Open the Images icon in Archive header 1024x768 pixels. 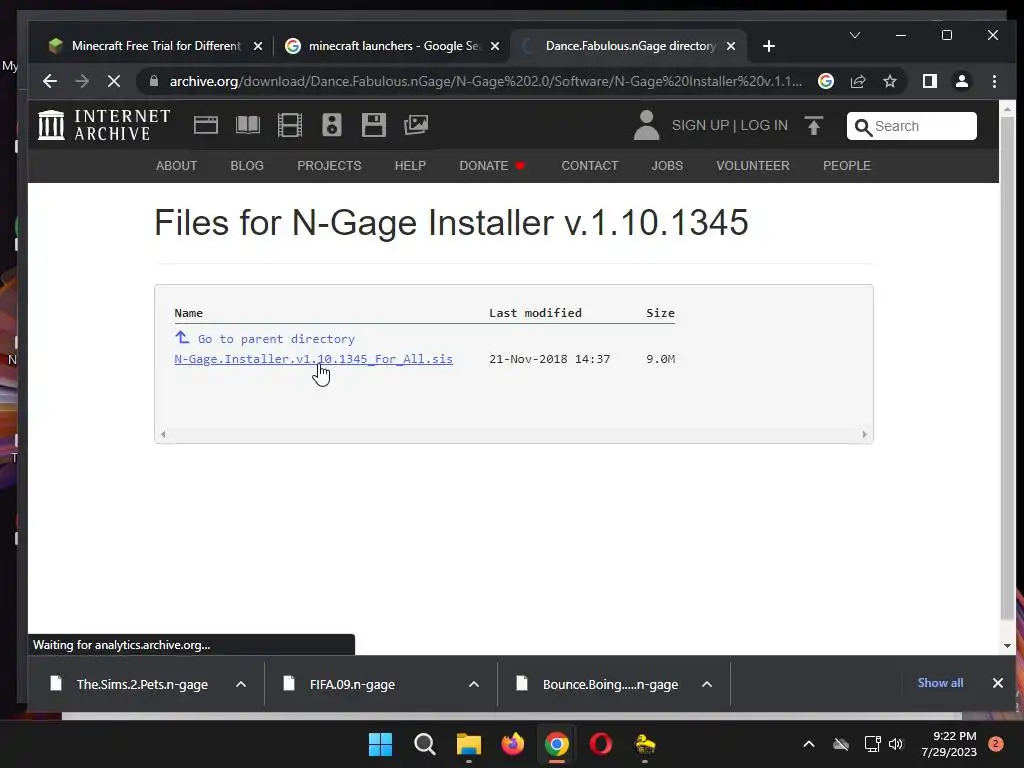415,125
